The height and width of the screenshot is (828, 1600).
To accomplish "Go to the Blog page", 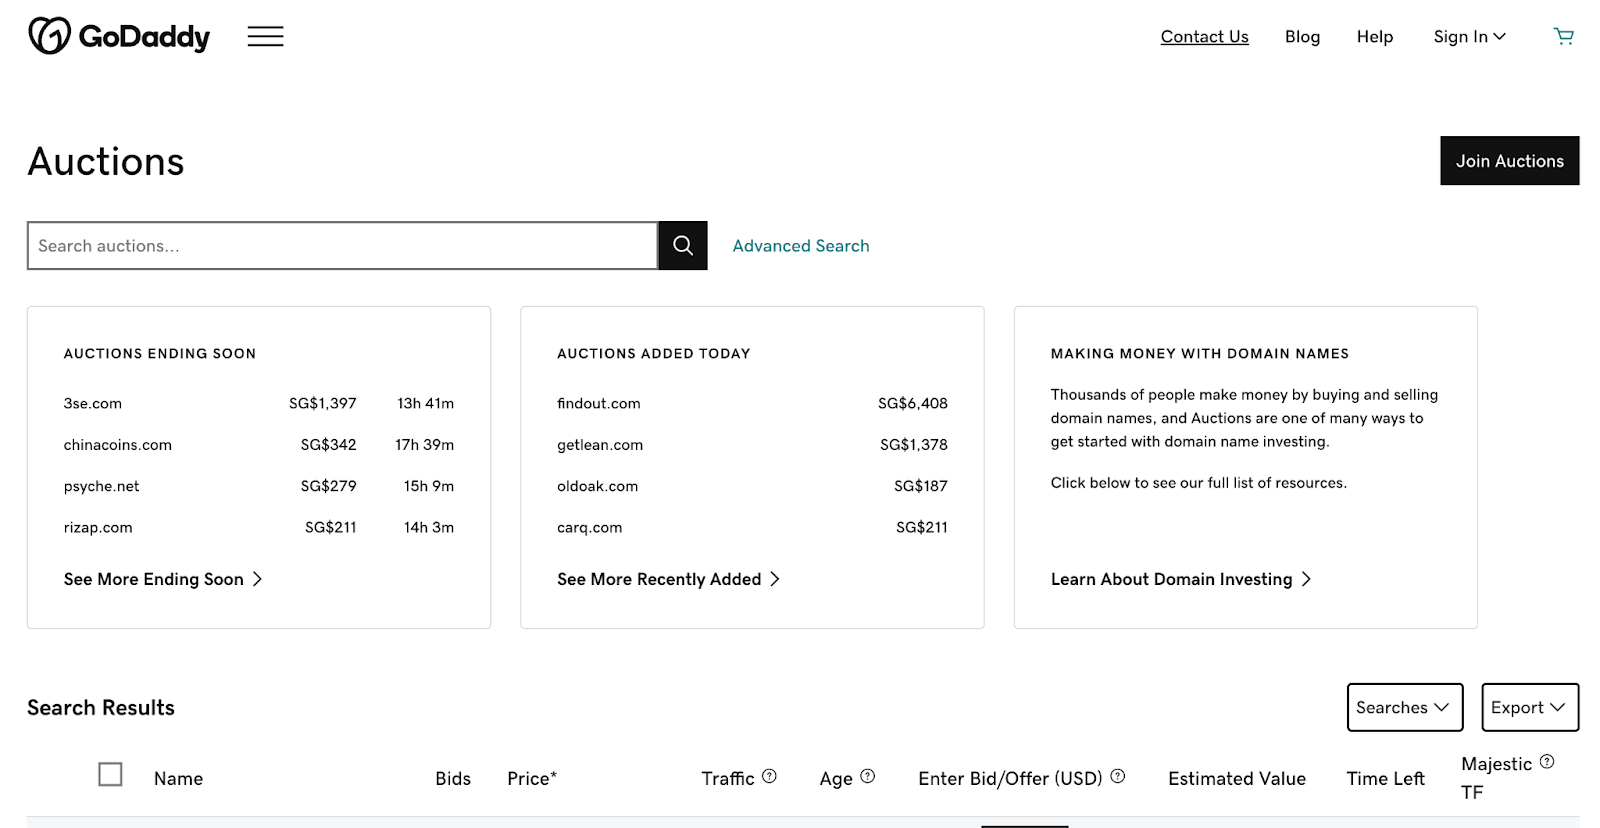I will 1302,37.
